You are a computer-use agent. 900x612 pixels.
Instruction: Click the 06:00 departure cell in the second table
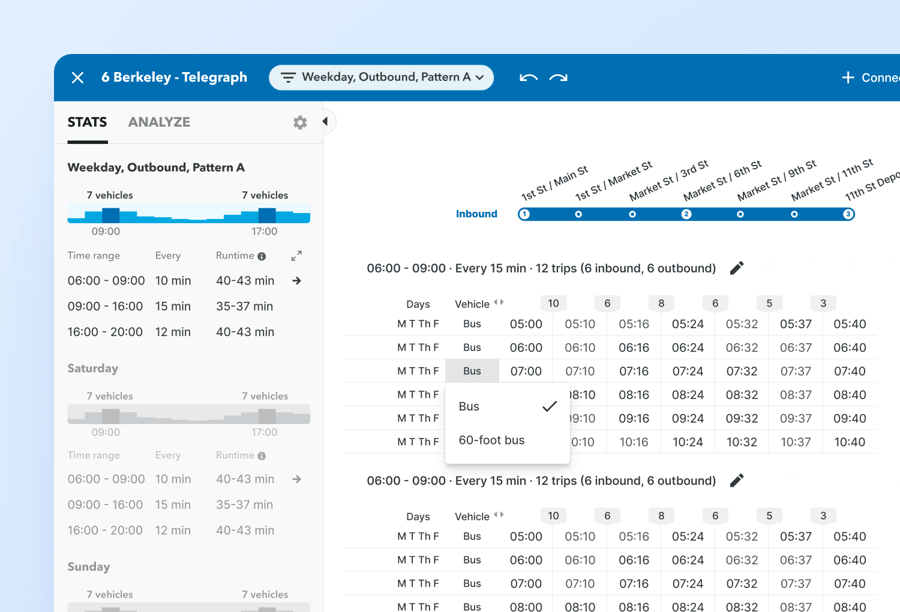coord(526,560)
